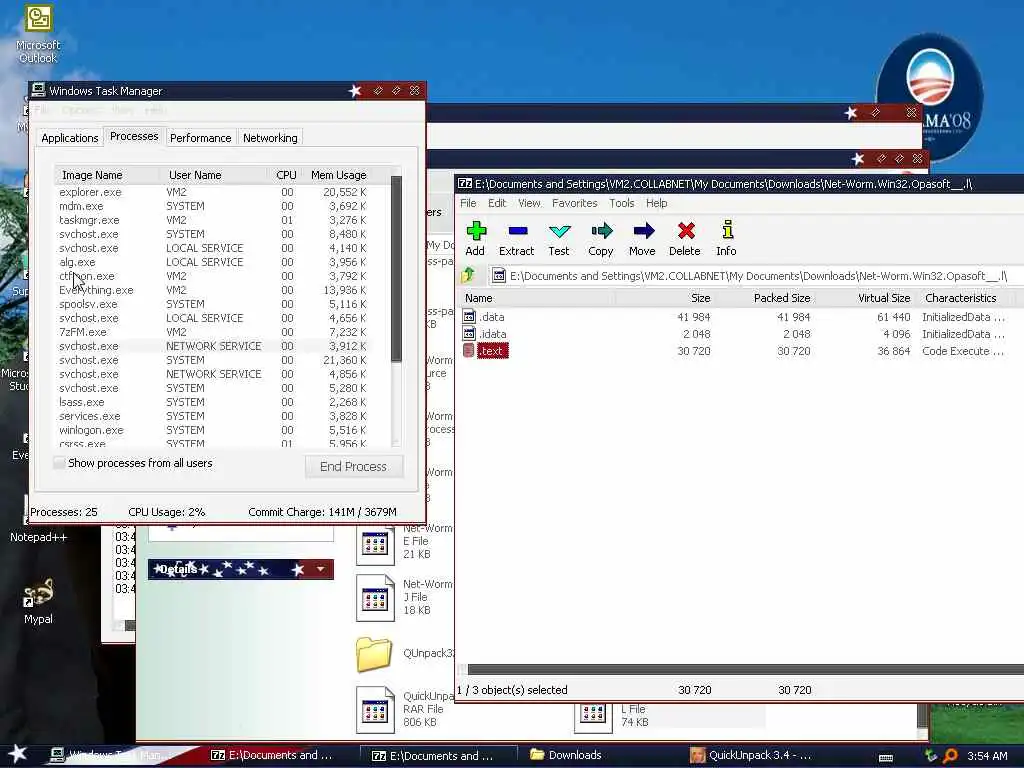This screenshot has height=768, width=1024.
Task: Click Task Manager title bar icon
Action: click(x=39, y=90)
